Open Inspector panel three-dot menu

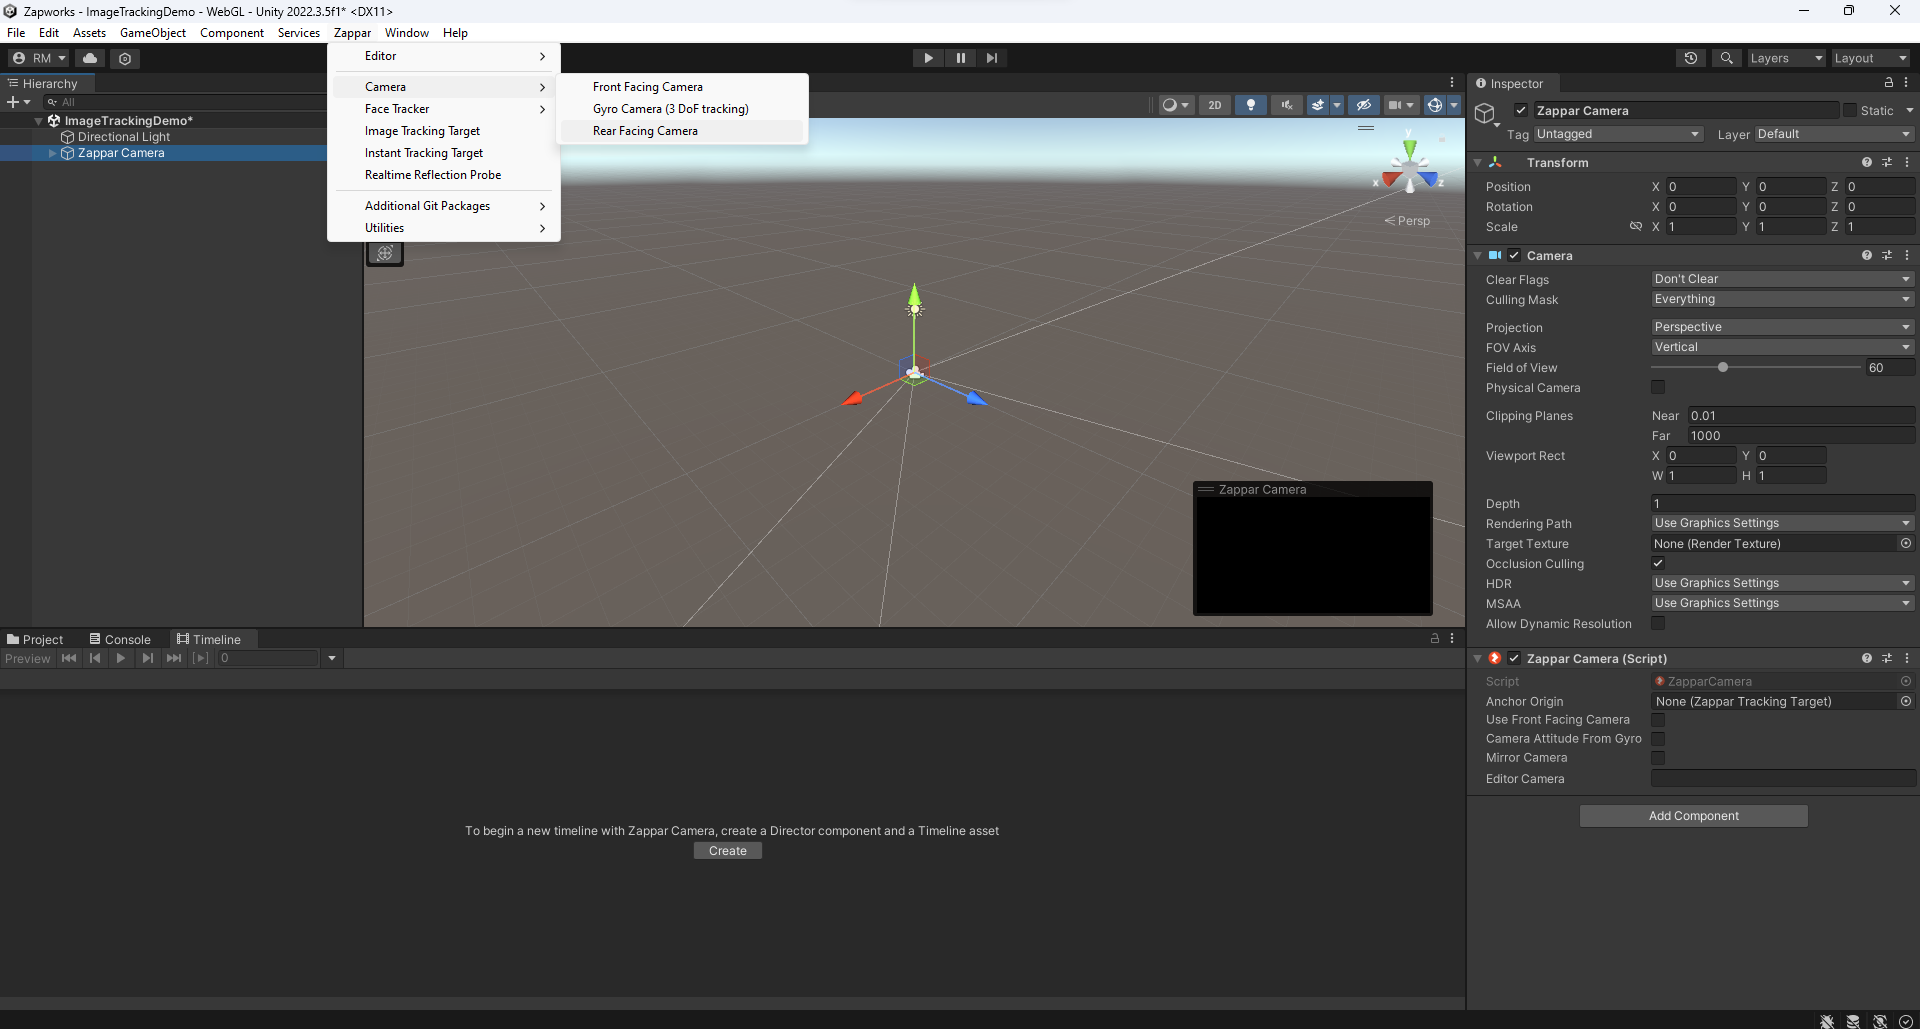[1906, 83]
